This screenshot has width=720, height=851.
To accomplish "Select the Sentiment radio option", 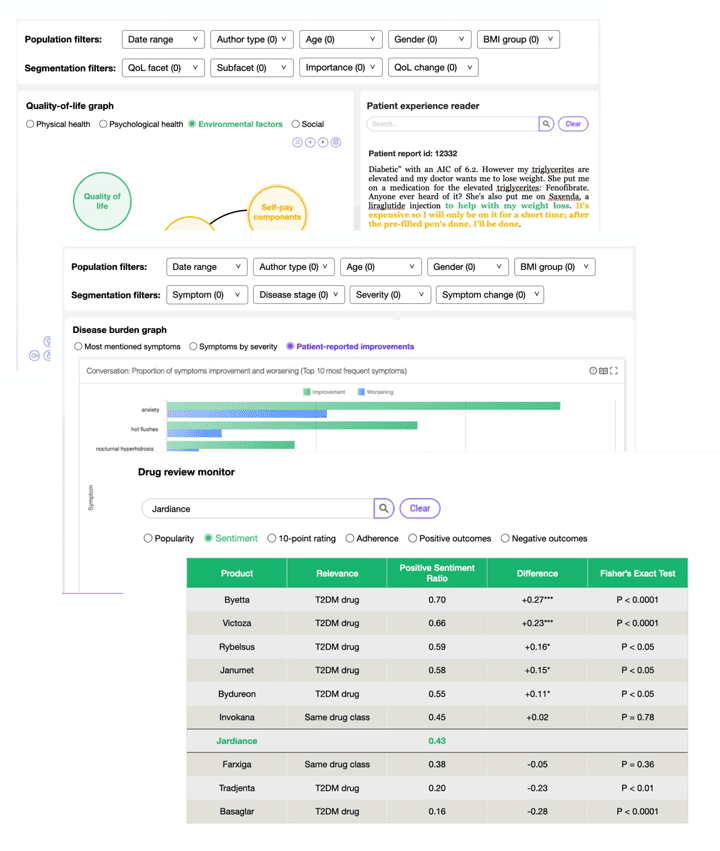I will click(x=209, y=538).
